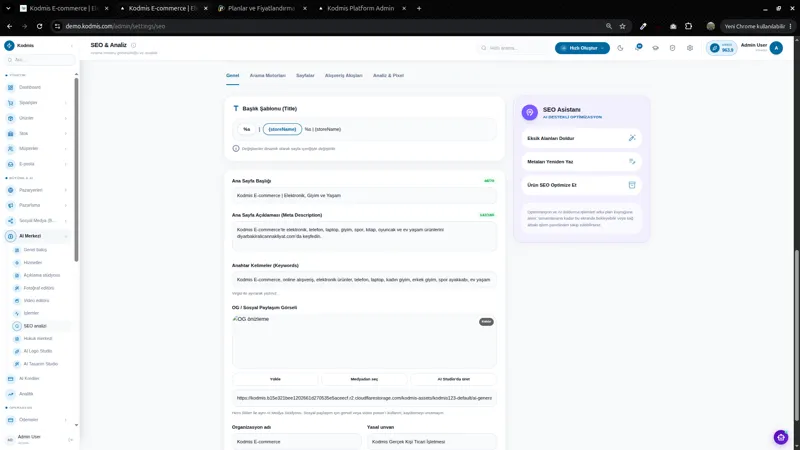The image size is (800, 450).
Task: Switch to the Genel tab
Action: click(x=232, y=76)
